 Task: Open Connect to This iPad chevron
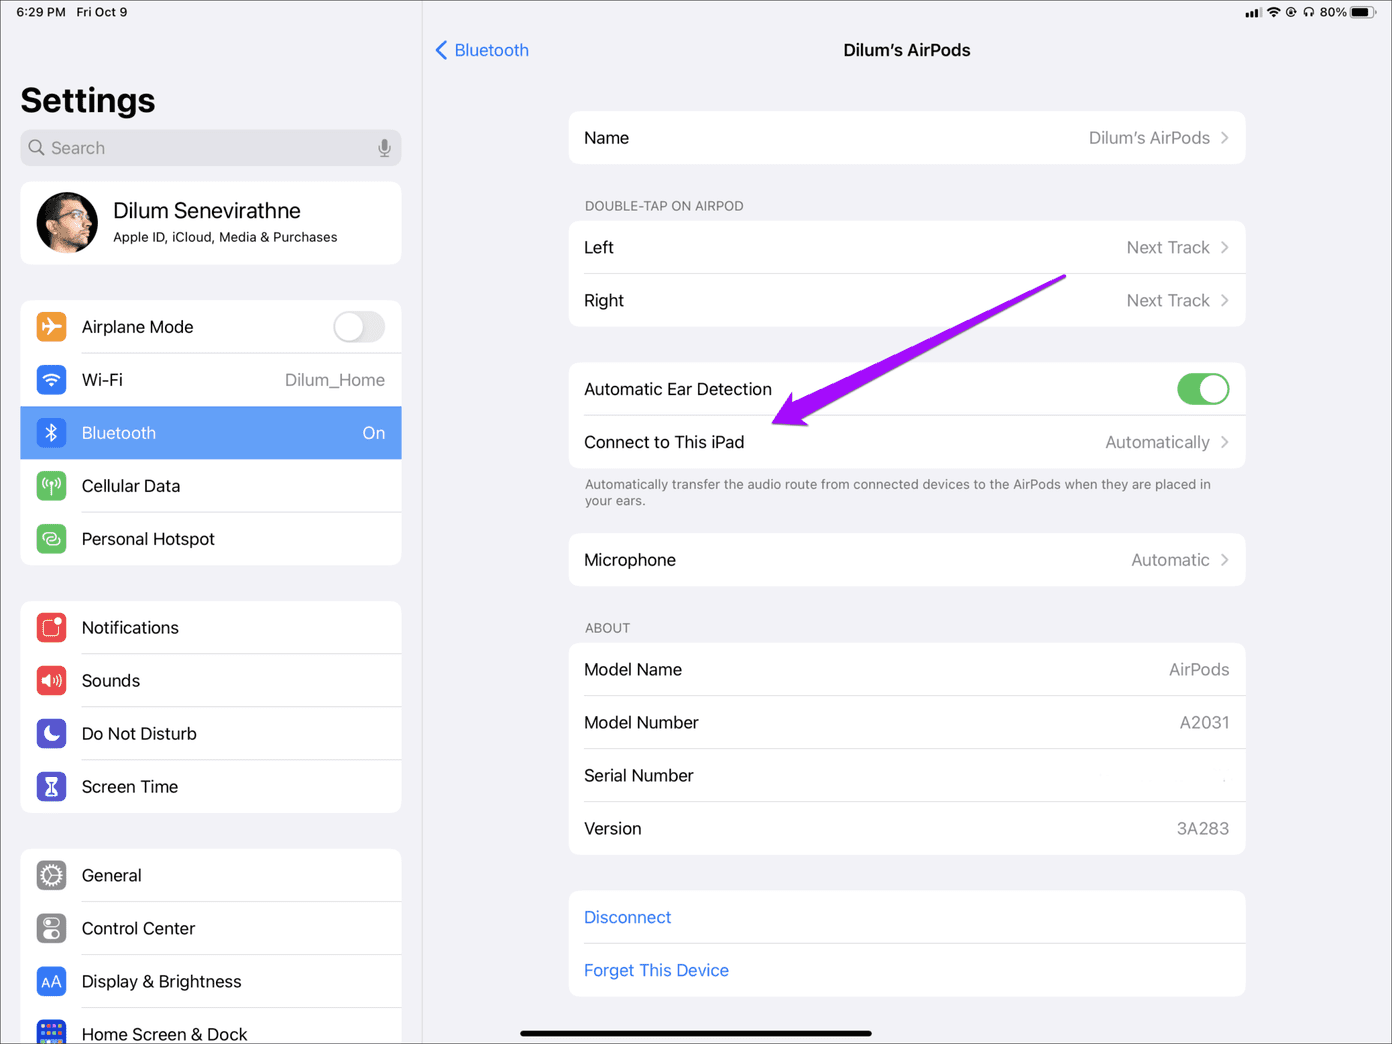pos(1225,442)
